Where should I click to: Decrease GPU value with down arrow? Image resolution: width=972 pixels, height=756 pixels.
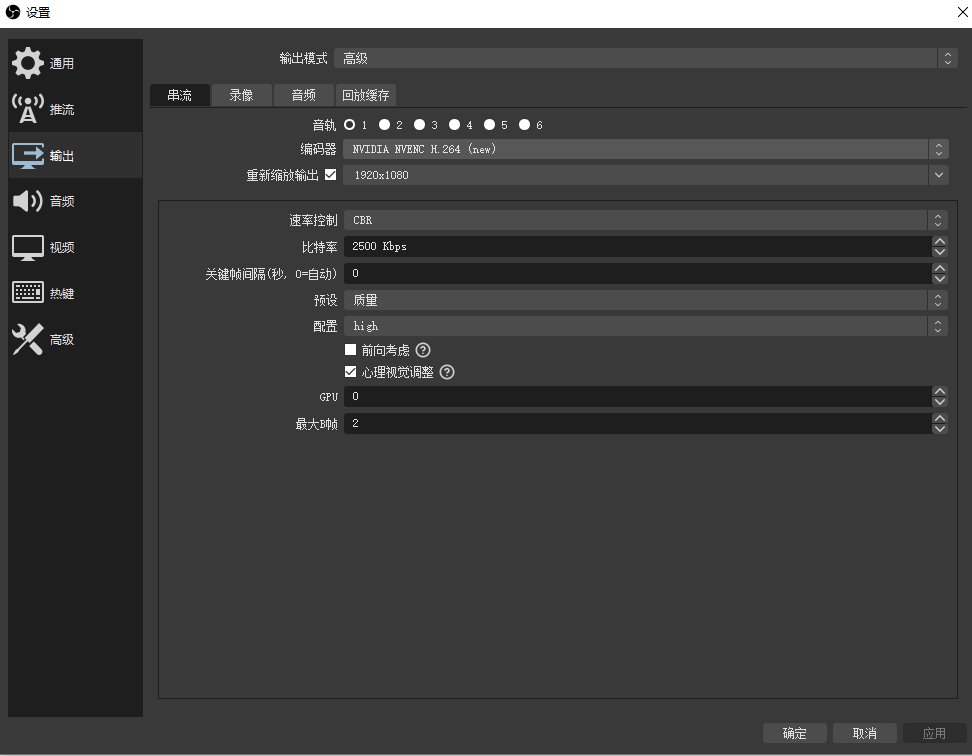pyautogui.click(x=940, y=402)
